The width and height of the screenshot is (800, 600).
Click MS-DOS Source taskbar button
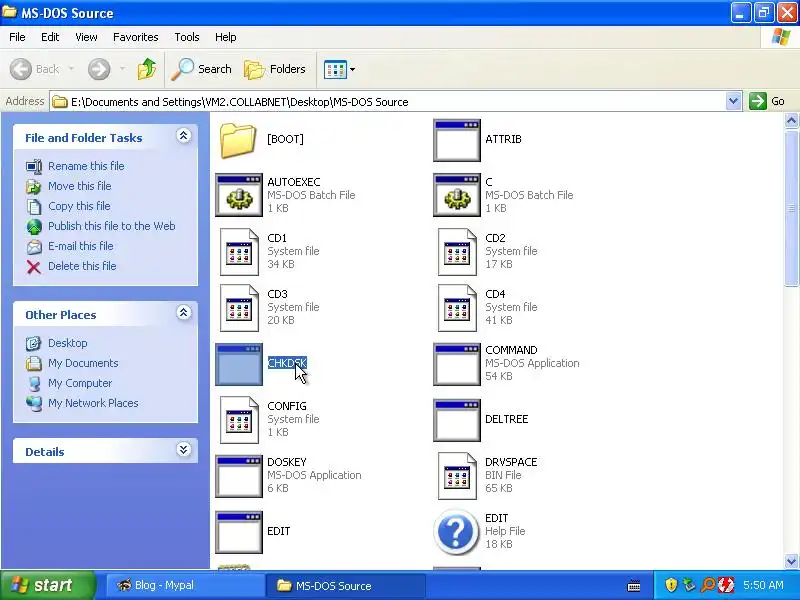pos(345,586)
